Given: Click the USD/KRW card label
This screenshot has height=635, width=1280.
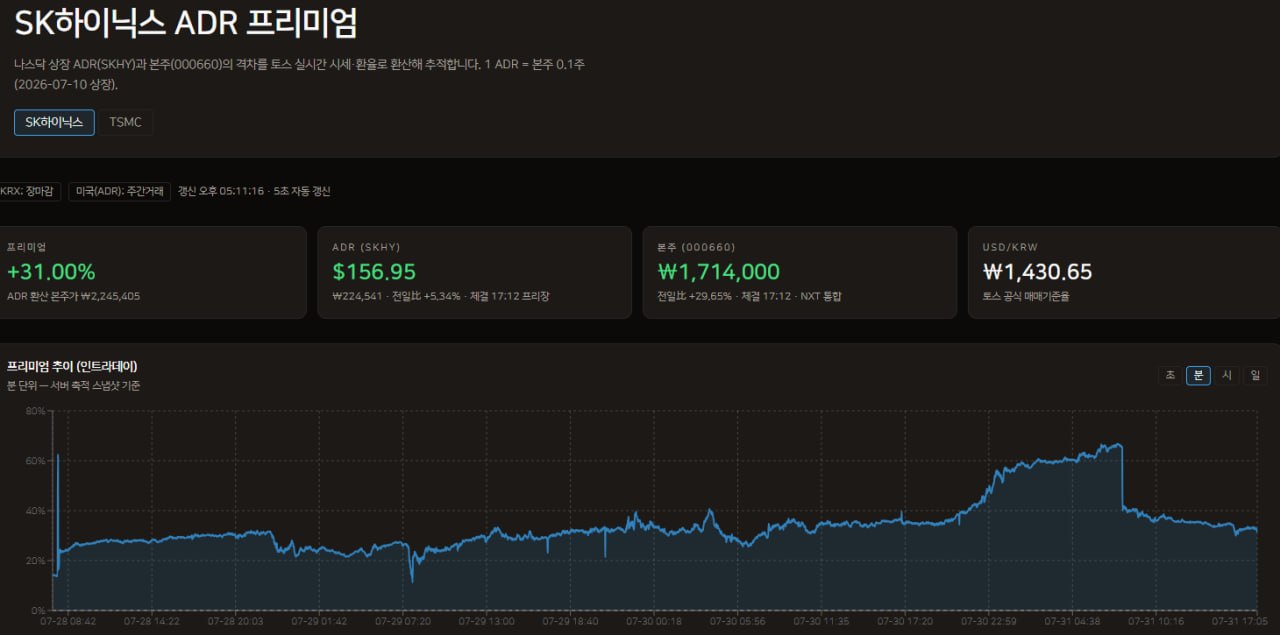Looking at the screenshot, I should (1009, 247).
